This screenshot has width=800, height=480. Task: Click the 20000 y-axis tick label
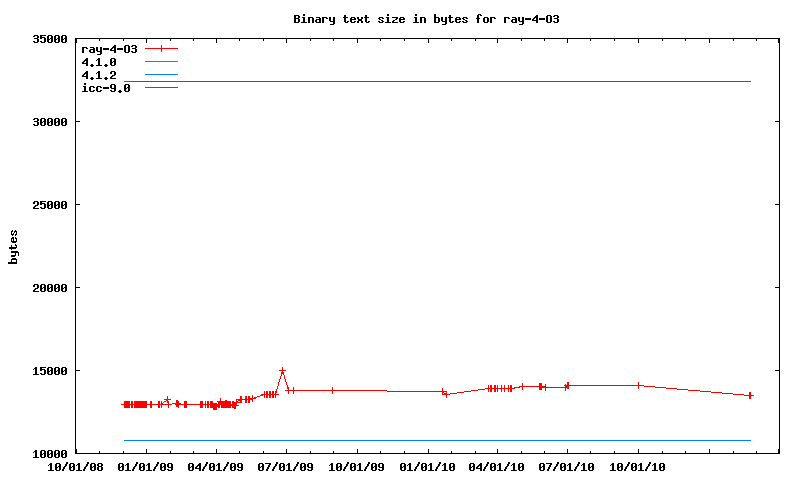pyautogui.click(x=46, y=288)
